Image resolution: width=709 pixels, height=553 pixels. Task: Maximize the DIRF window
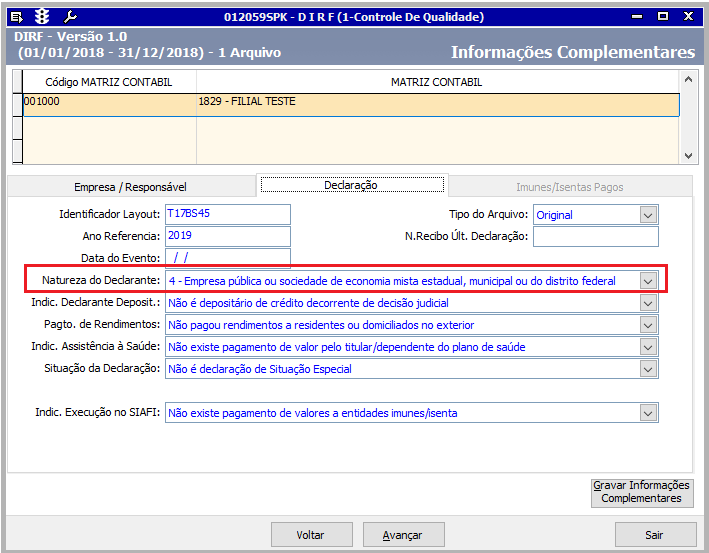663,16
